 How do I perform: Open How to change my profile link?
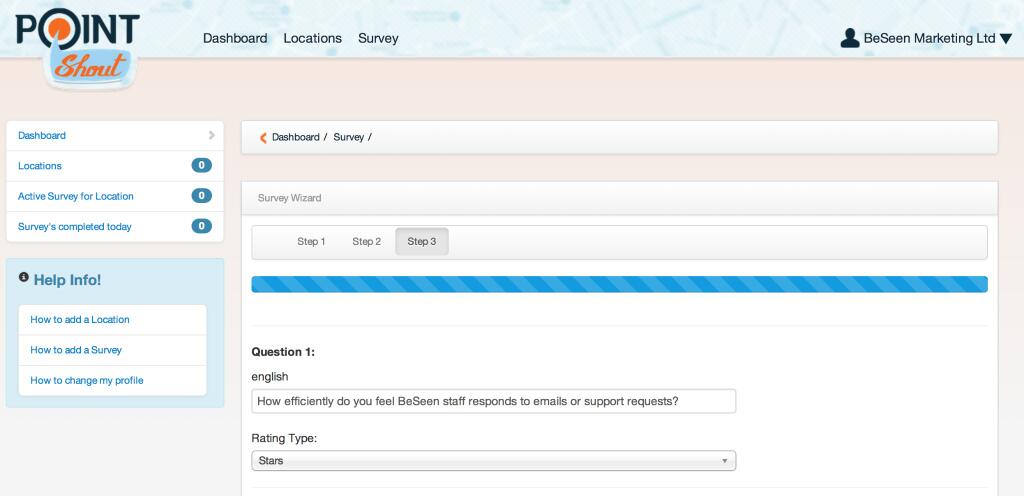click(x=86, y=381)
